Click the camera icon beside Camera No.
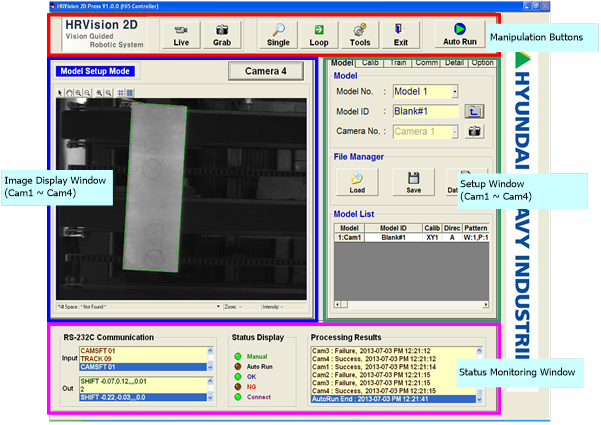Screen dimensions: 601x425 click(x=474, y=131)
